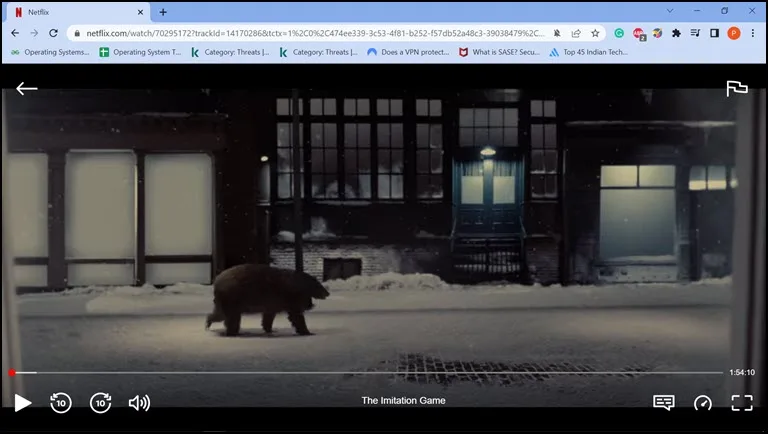Seek on the video progress bar
Screen dimensions: 768x434
[365, 373]
